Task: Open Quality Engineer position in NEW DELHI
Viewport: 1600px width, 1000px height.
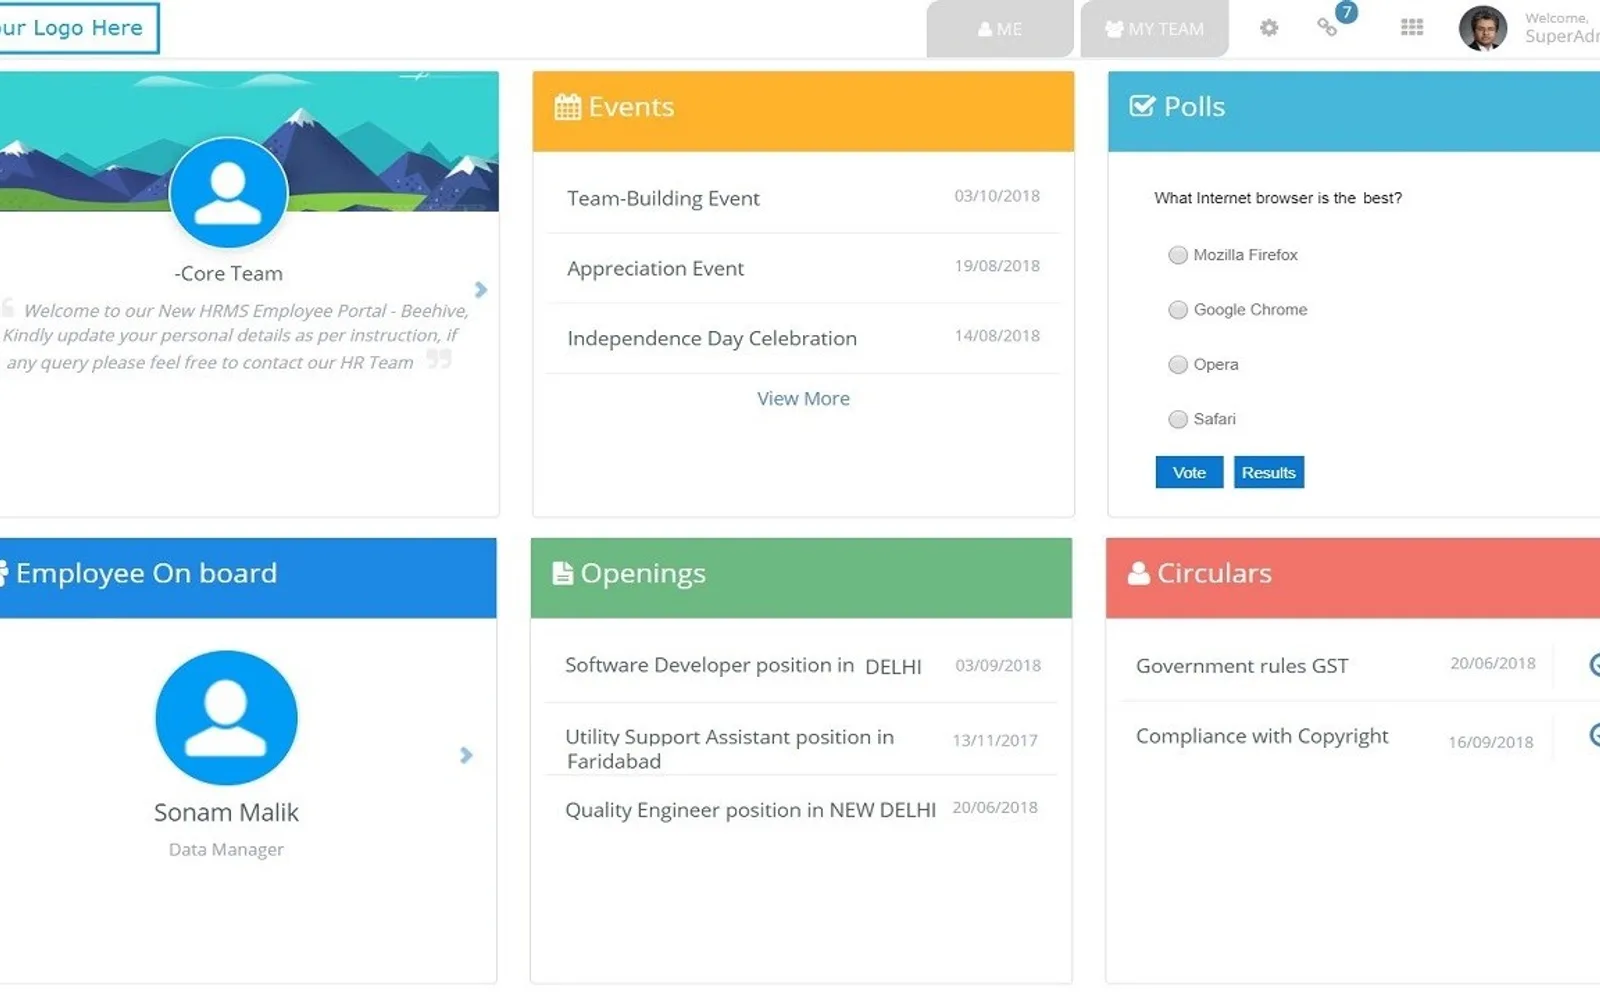Action: click(x=801, y=809)
